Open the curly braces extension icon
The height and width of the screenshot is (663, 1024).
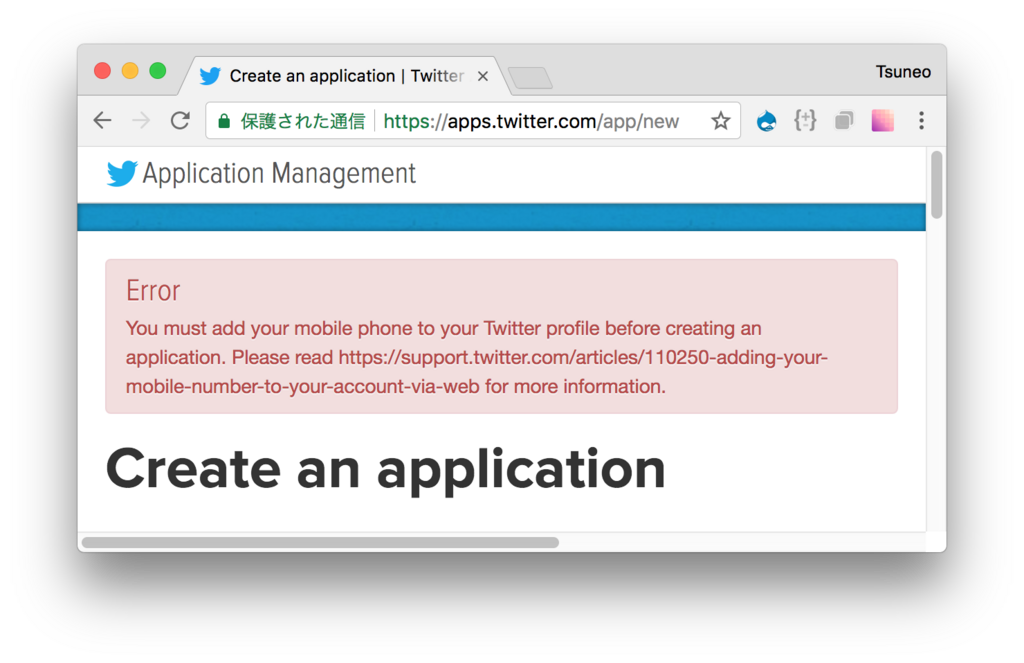pyautogui.click(x=805, y=120)
